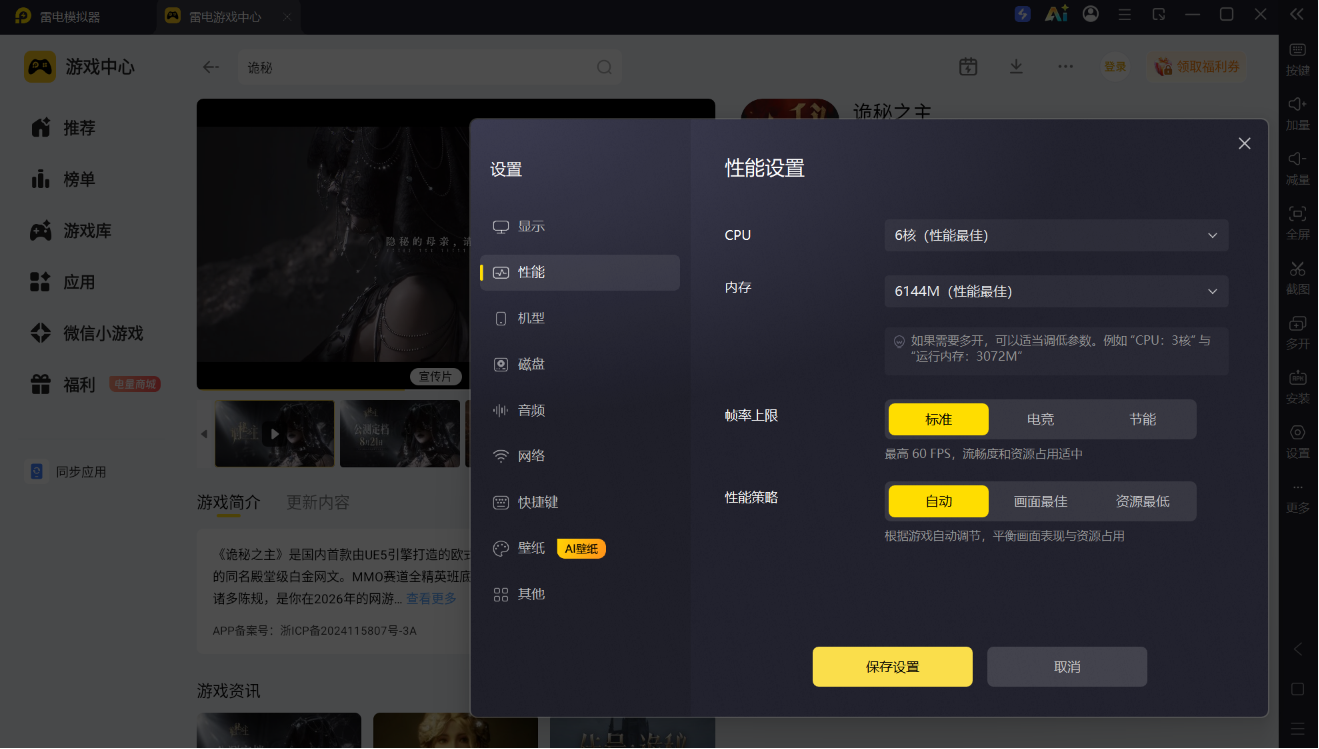The width and height of the screenshot is (1319, 749).
Task: Open 机型 settings section
Action: [x=580, y=319]
